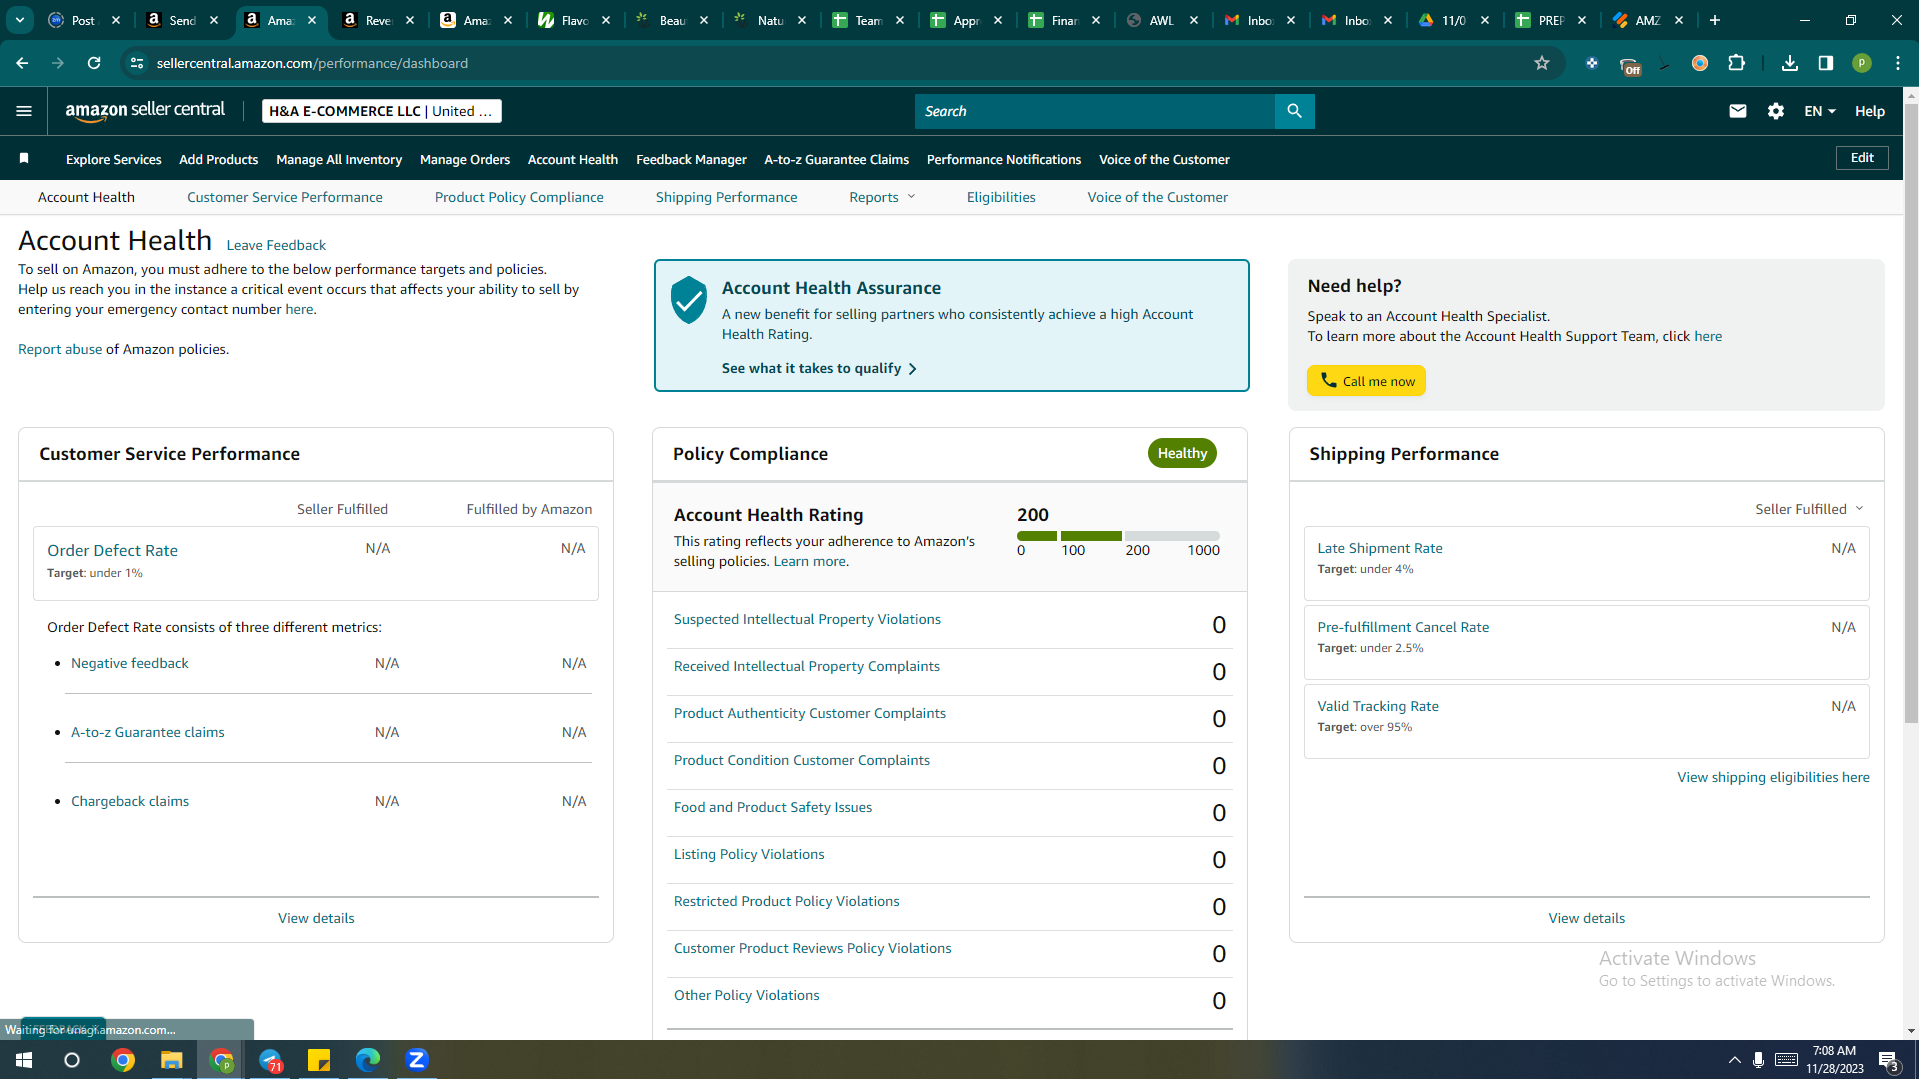Viewport: 1919px width, 1079px height.
Task: Open Manage Orders menu
Action: coord(465,159)
